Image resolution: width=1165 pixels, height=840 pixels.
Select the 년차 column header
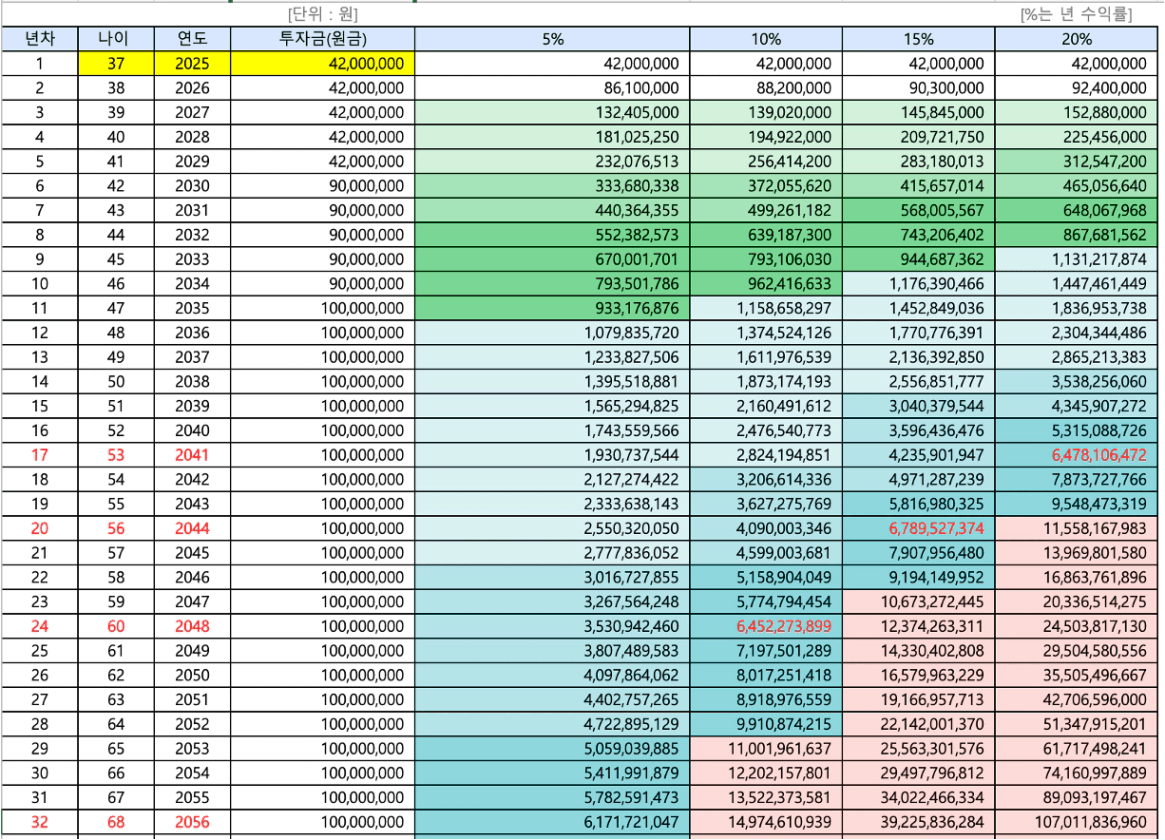[39, 39]
